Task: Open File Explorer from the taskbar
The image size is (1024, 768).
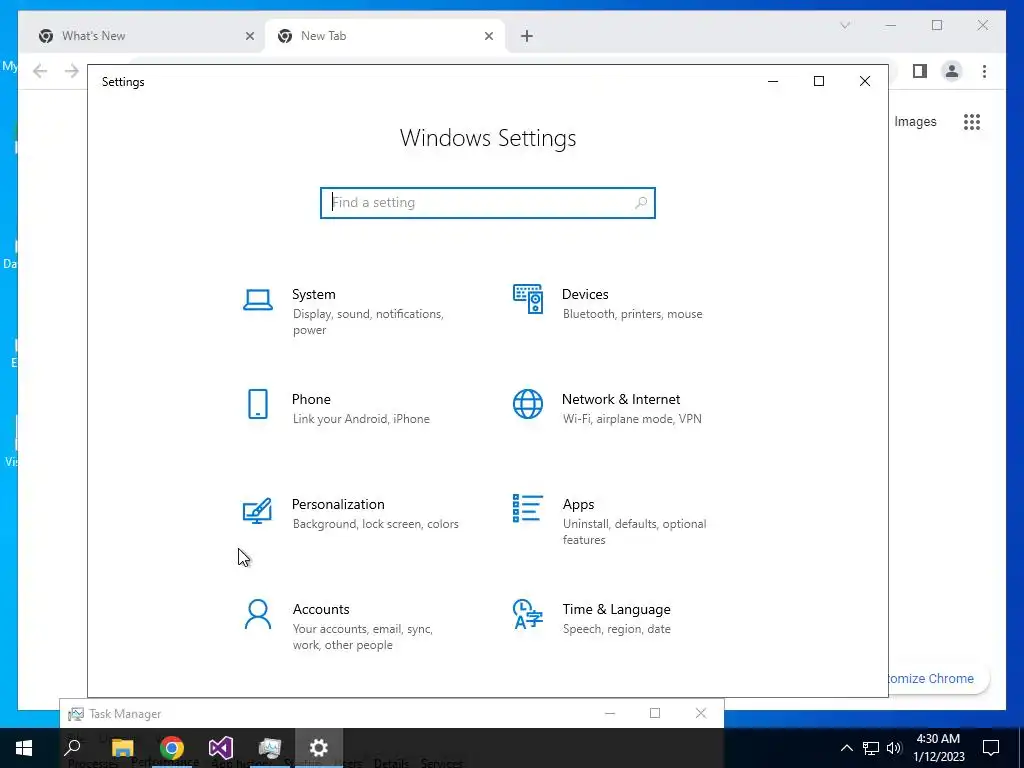Action: click(x=122, y=748)
